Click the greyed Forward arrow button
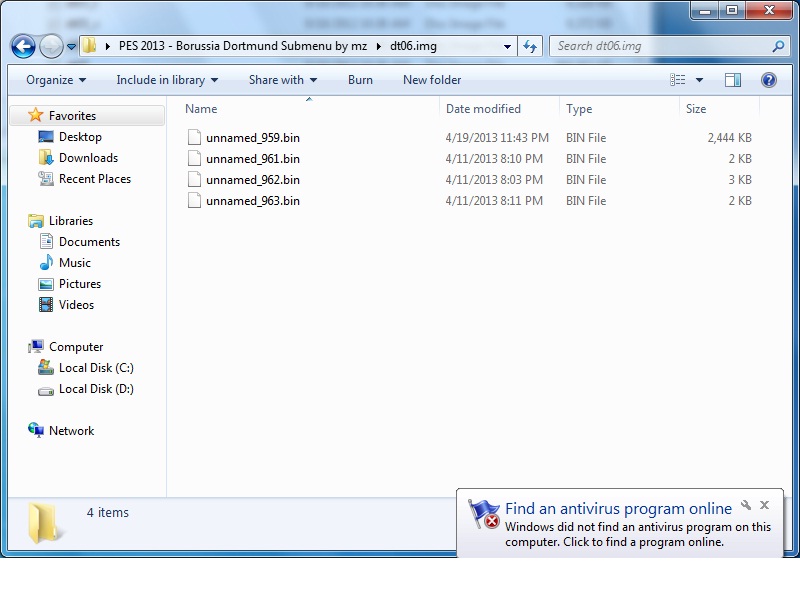The image size is (800, 614). point(51,47)
